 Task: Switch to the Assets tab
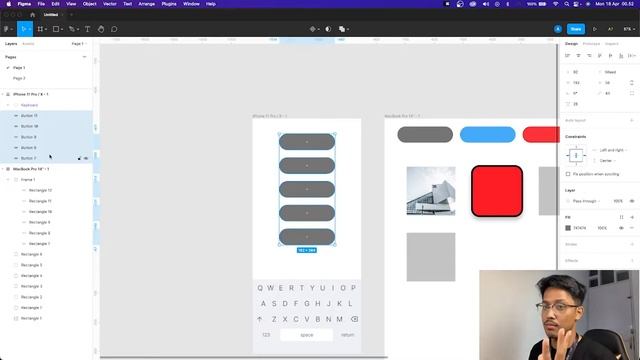tap(28, 44)
